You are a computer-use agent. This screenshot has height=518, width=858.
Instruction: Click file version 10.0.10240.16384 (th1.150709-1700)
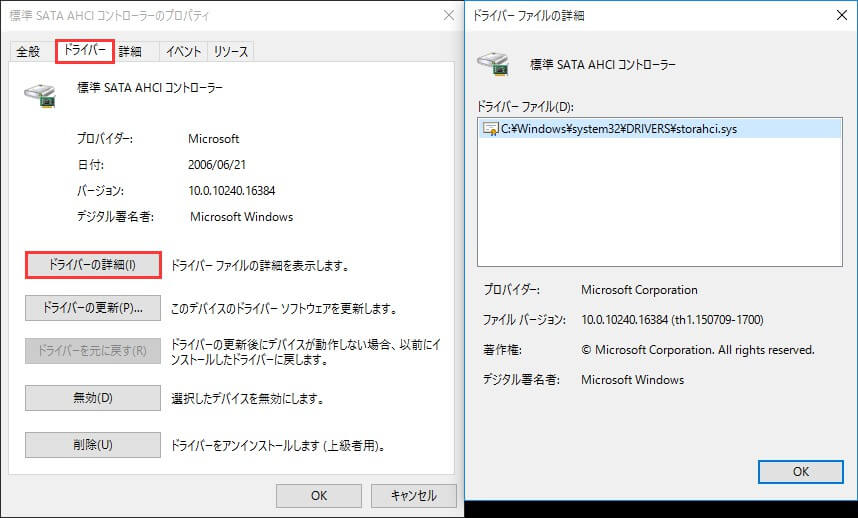(672, 319)
